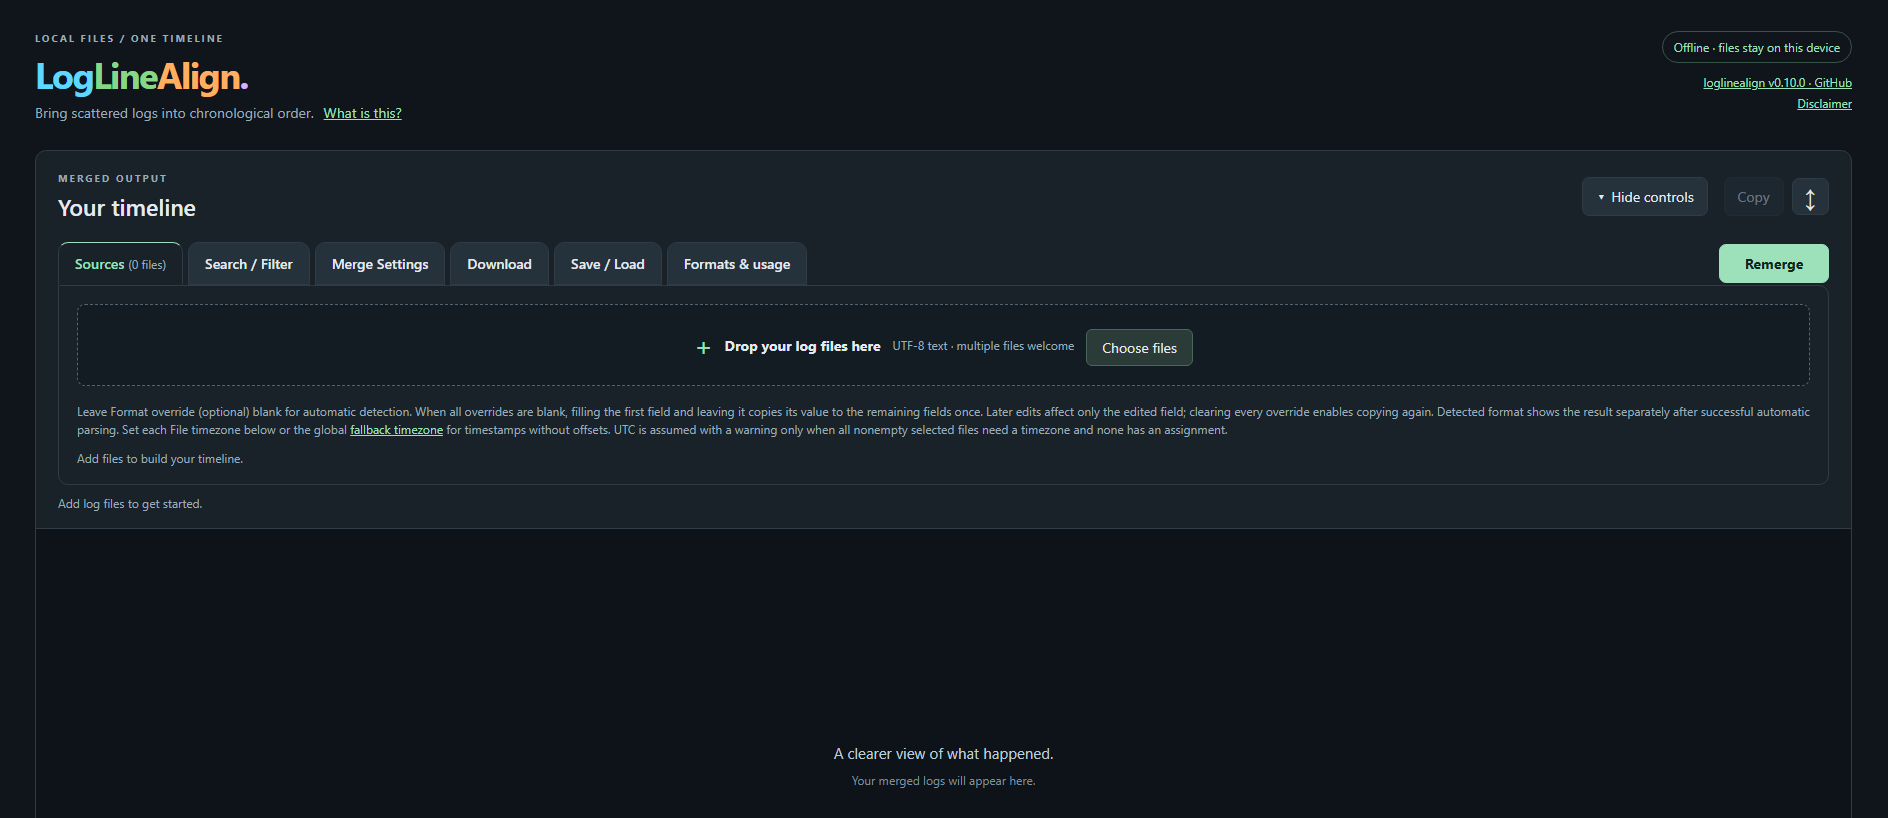Click 'Add log files to get started.' text

point(130,504)
